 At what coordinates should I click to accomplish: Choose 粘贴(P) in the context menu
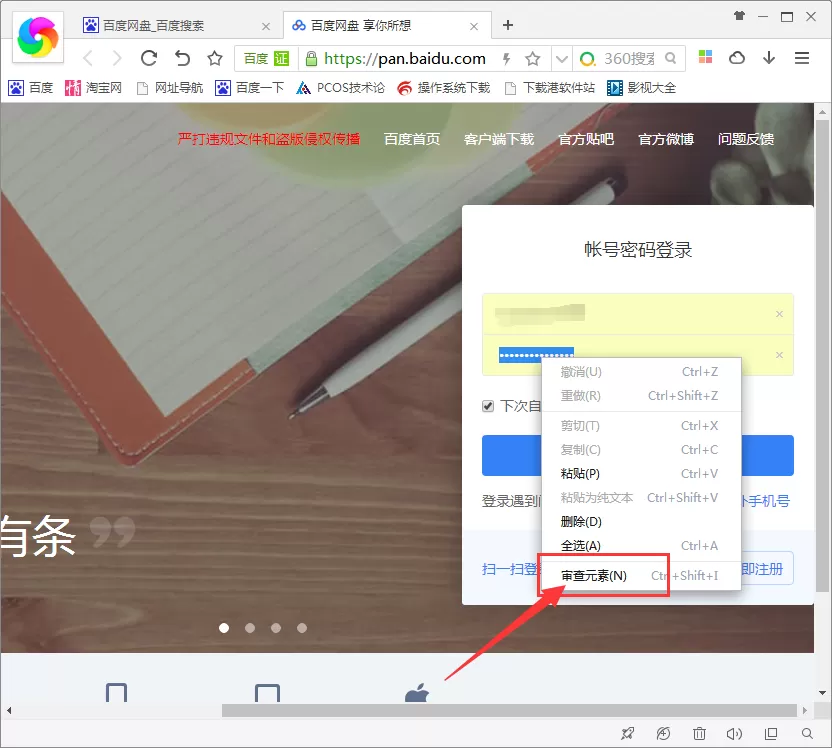(640, 474)
